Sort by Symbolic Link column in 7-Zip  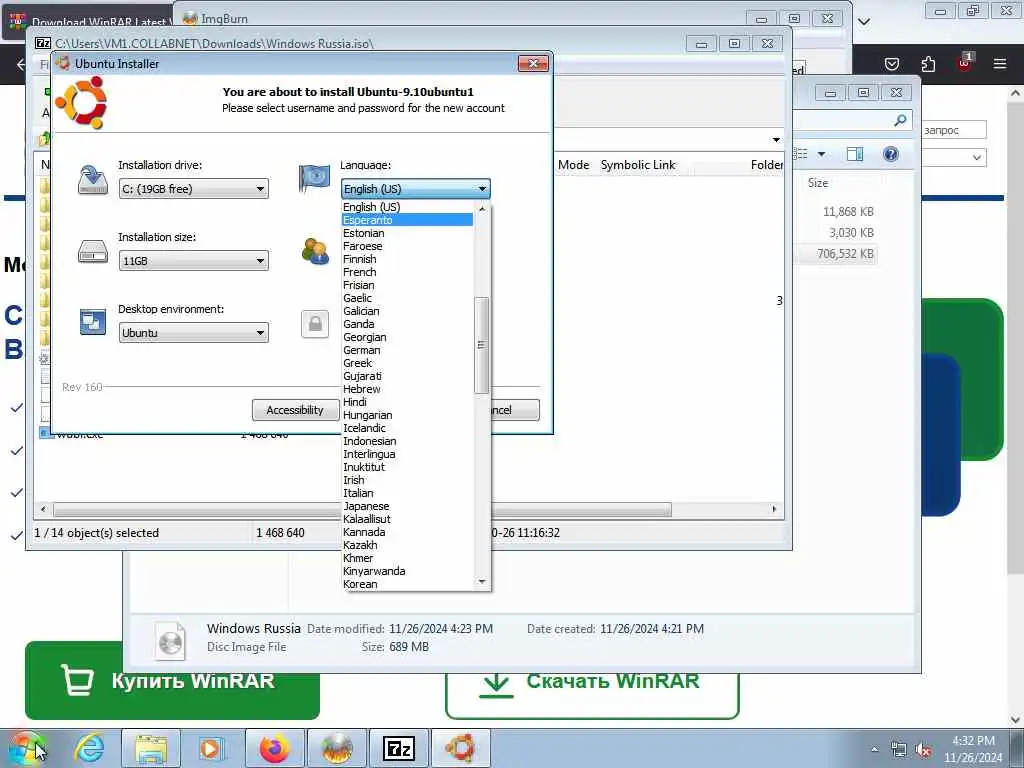pyautogui.click(x=638, y=165)
